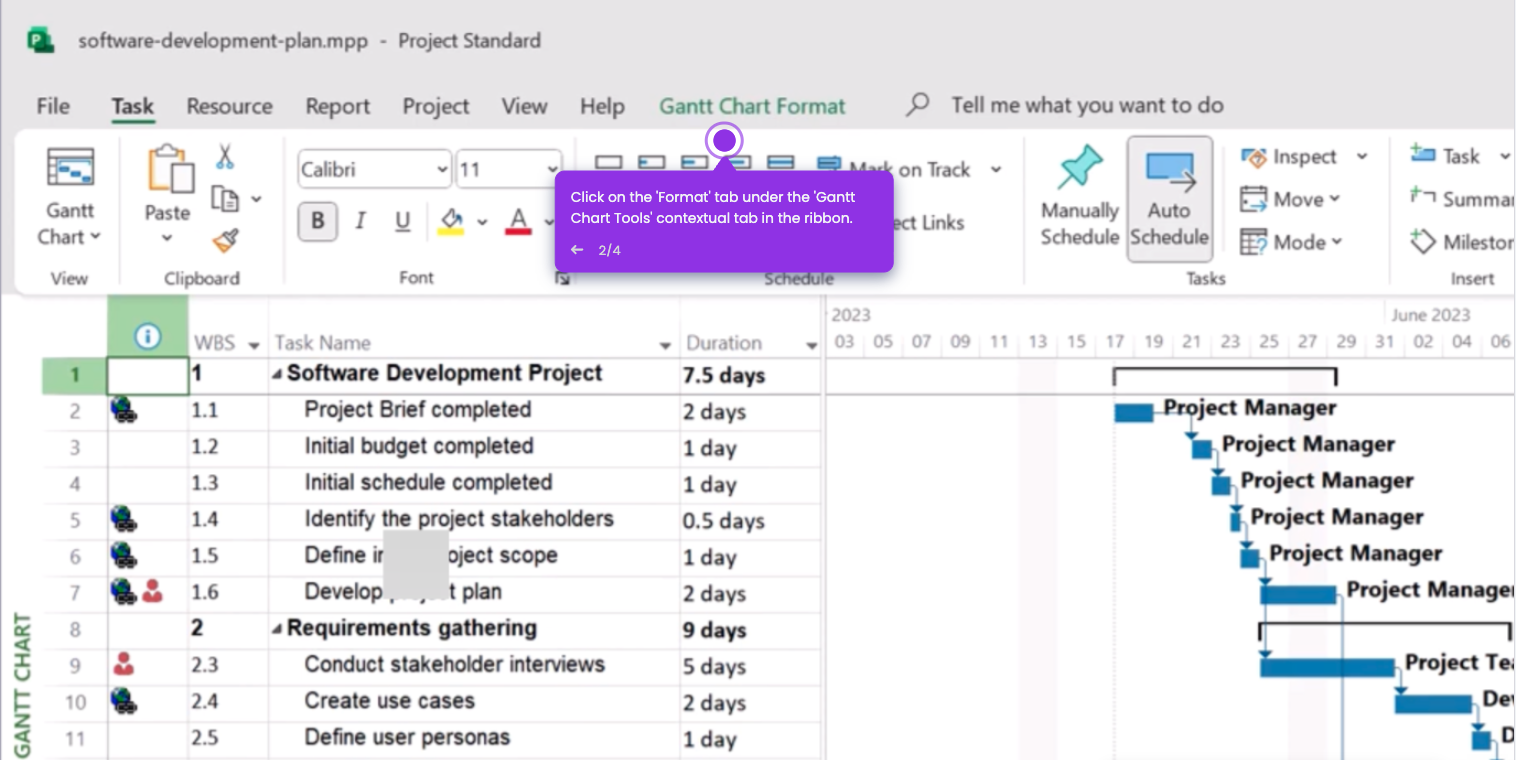
Task: Cut selection with the scissors icon
Action: pyautogui.click(x=225, y=157)
